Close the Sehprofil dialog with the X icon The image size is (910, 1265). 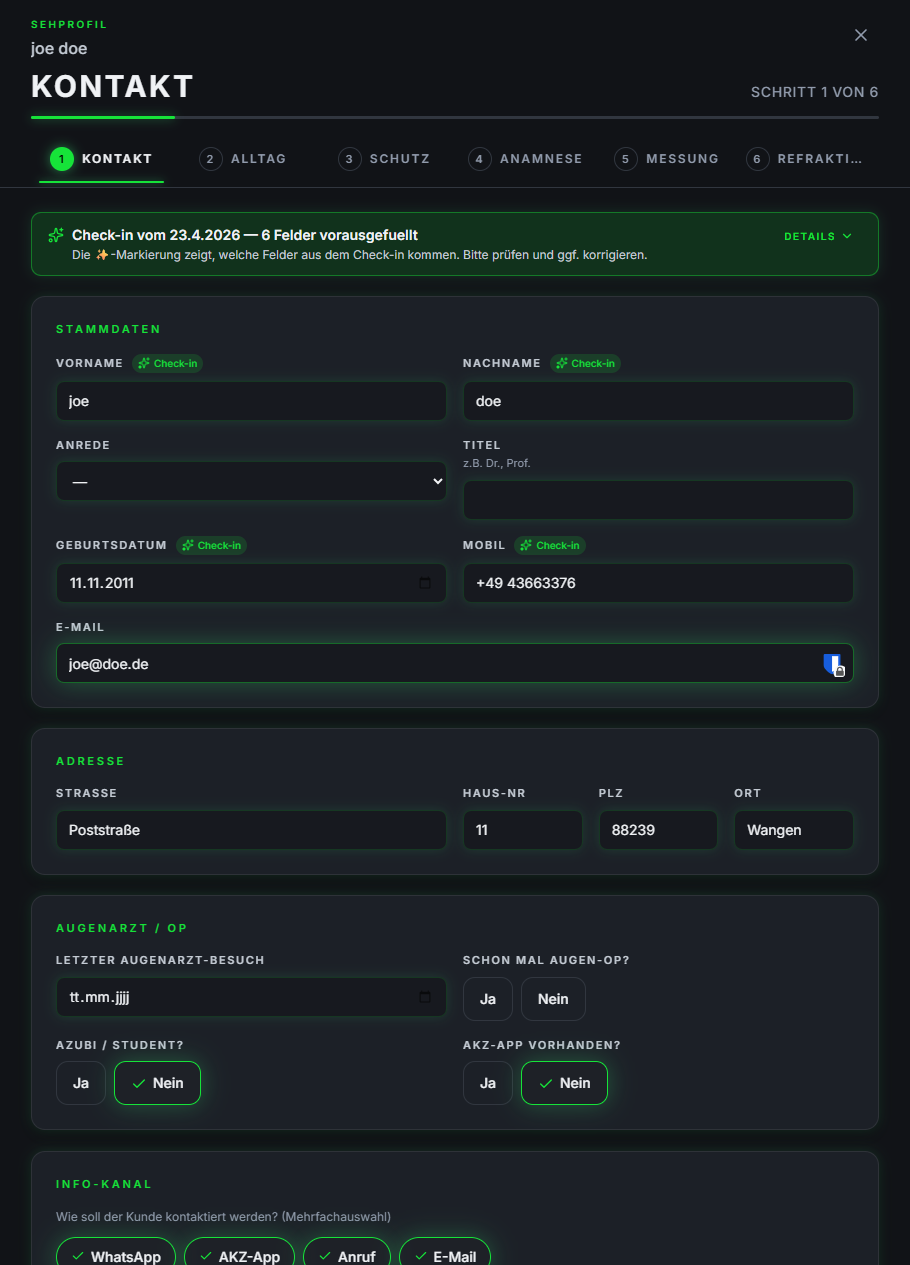tap(860, 35)
